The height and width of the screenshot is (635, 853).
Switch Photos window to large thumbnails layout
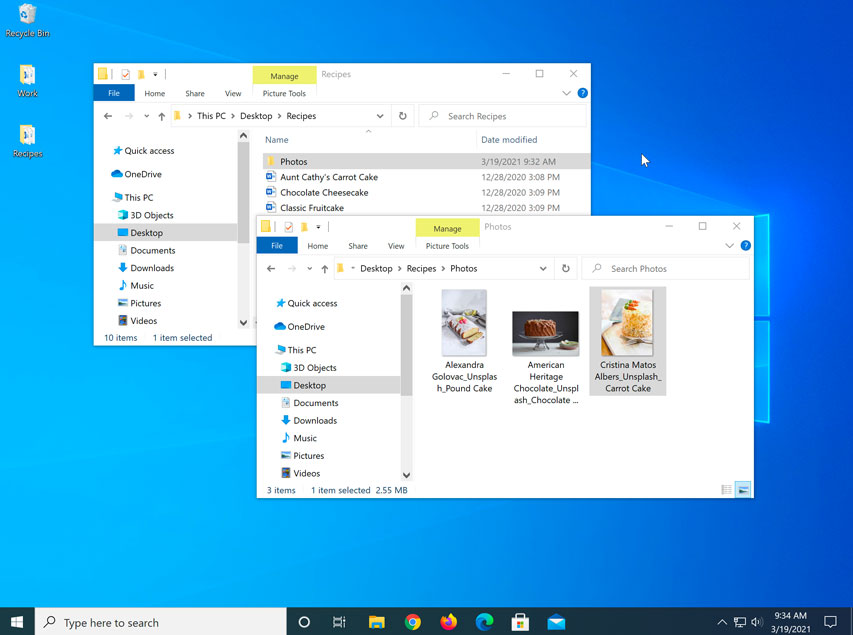[x=741, y=489]
